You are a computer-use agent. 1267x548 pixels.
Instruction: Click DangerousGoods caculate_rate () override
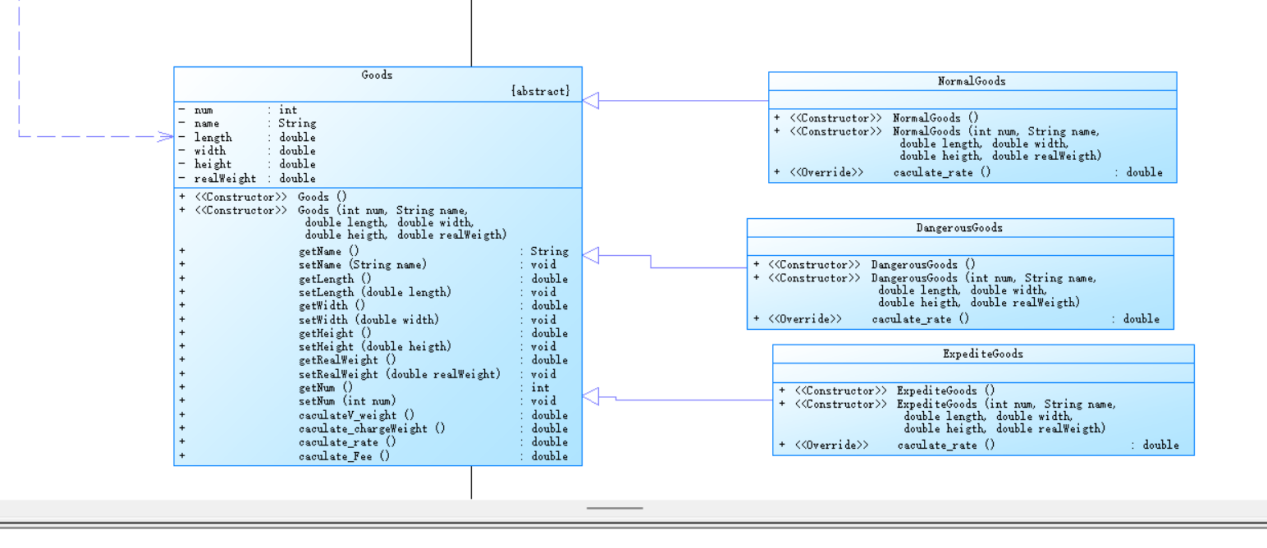pos(956,319)
